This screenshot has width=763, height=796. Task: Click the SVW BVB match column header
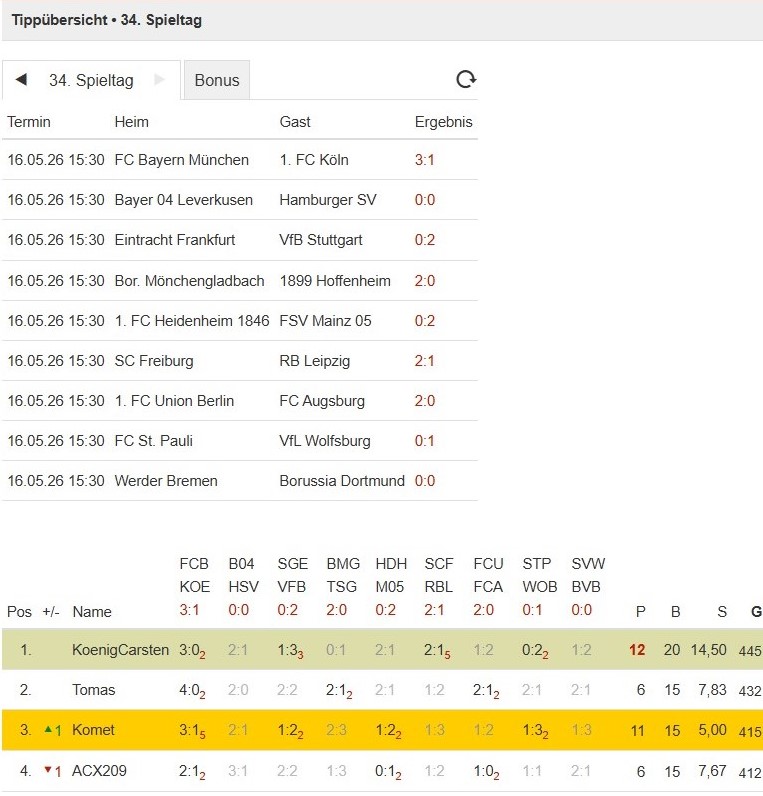[x=588, y=575]
